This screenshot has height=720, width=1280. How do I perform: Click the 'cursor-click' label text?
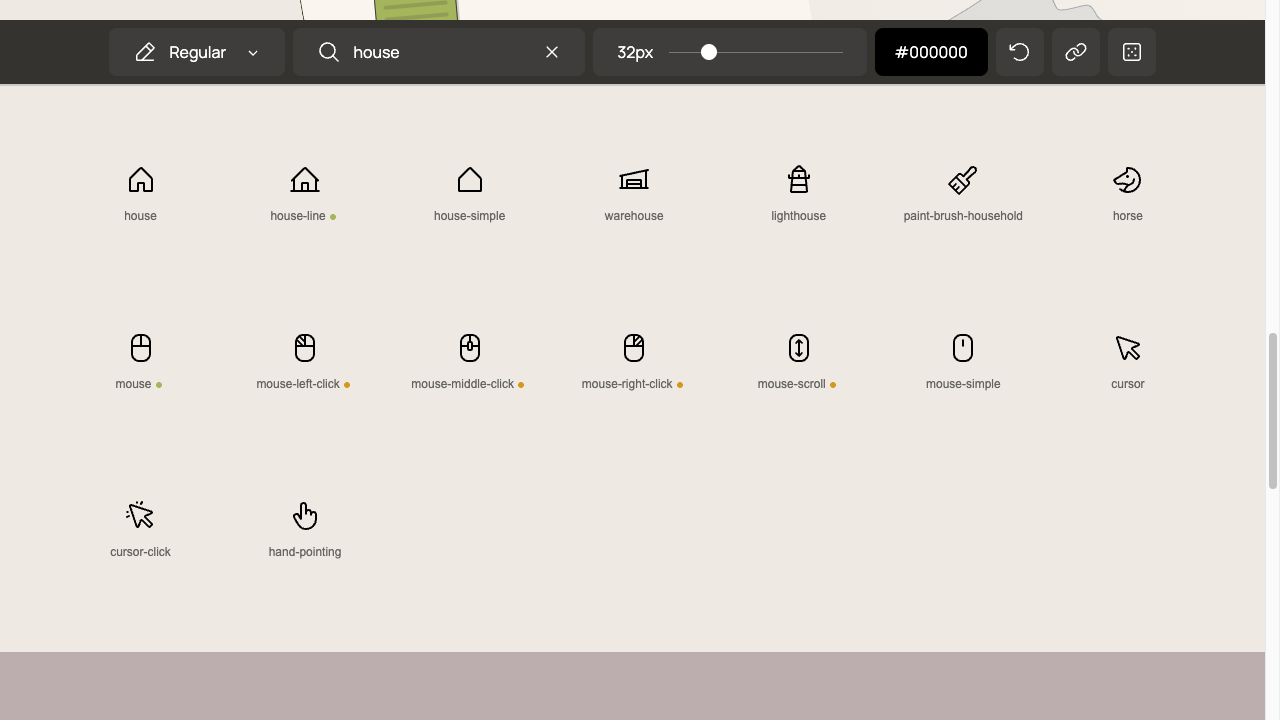point(141,552)
